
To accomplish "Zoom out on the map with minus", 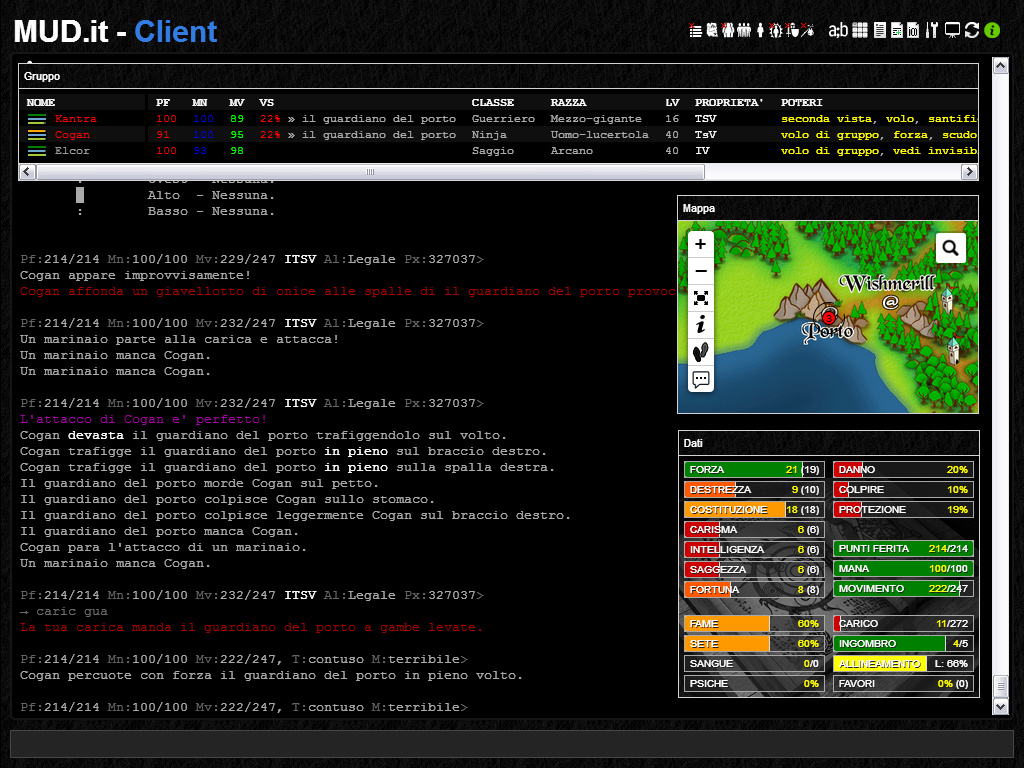I will [x=701, y=271].
